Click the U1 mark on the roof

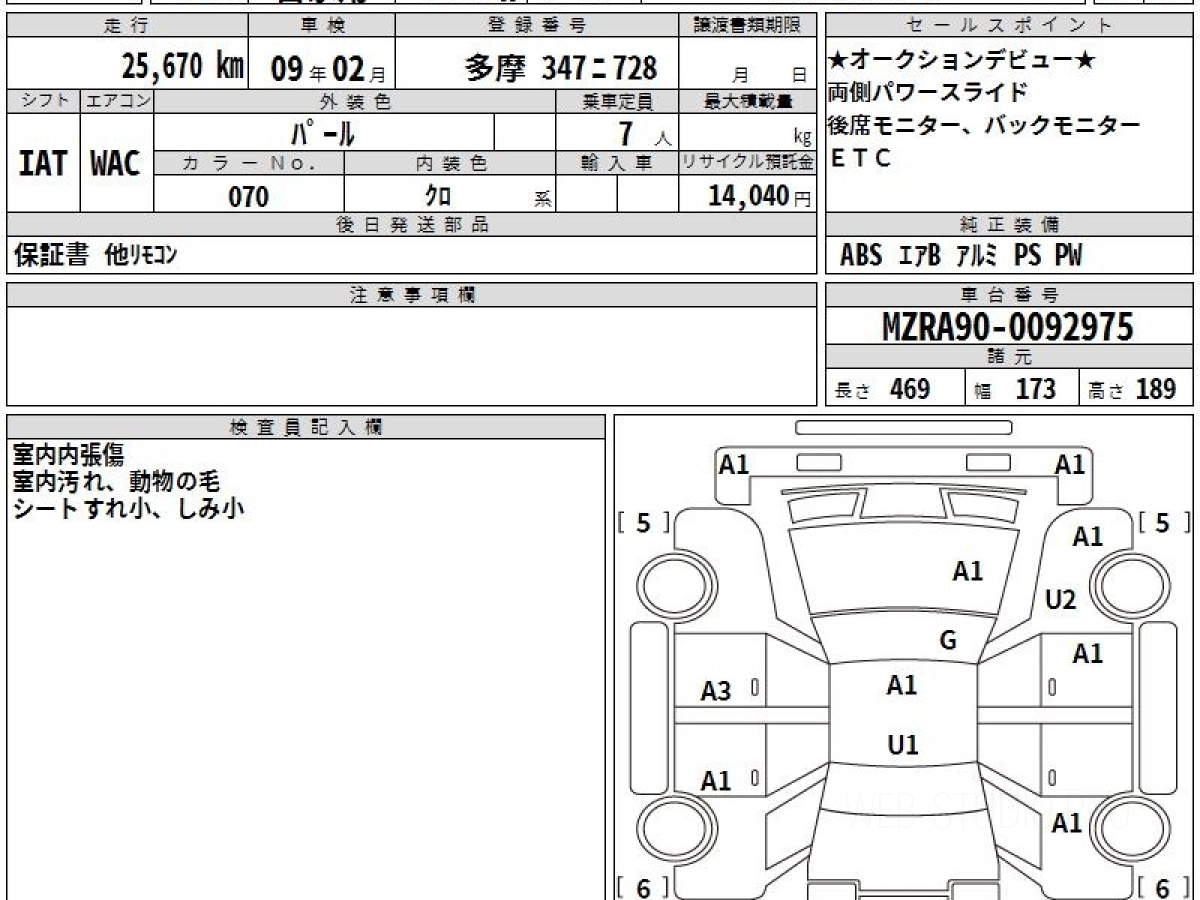click(x=903, y=745)
